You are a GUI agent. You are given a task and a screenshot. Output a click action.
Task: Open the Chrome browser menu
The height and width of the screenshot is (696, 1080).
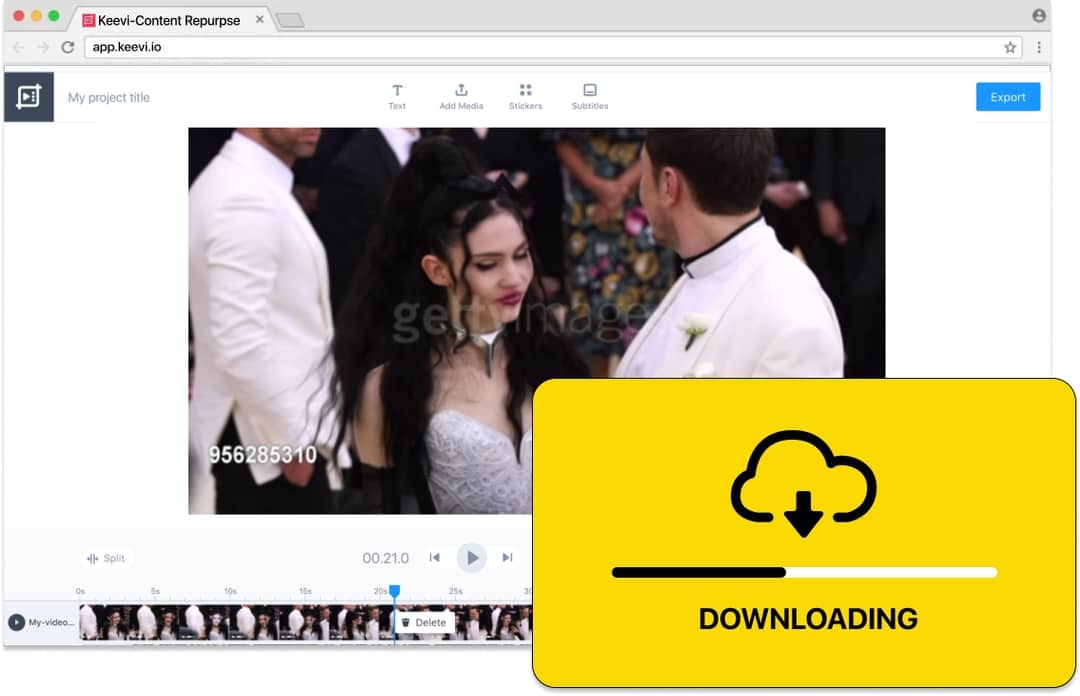[1039, 47]
